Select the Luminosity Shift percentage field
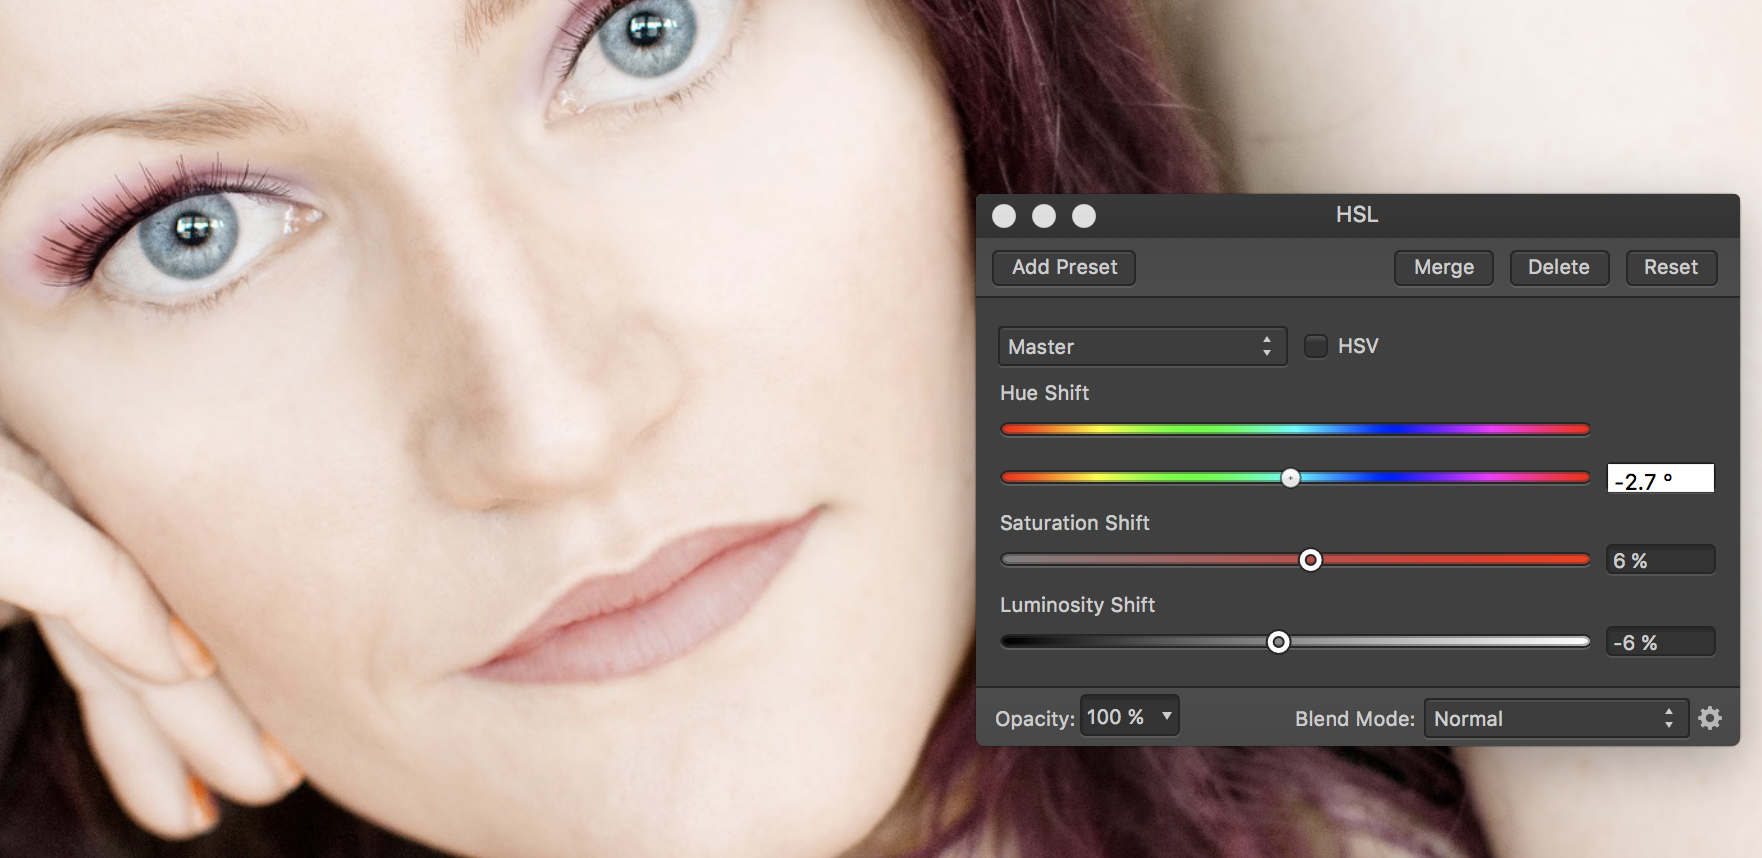This screenshot has height=858, width=1762. (1660, 642)
